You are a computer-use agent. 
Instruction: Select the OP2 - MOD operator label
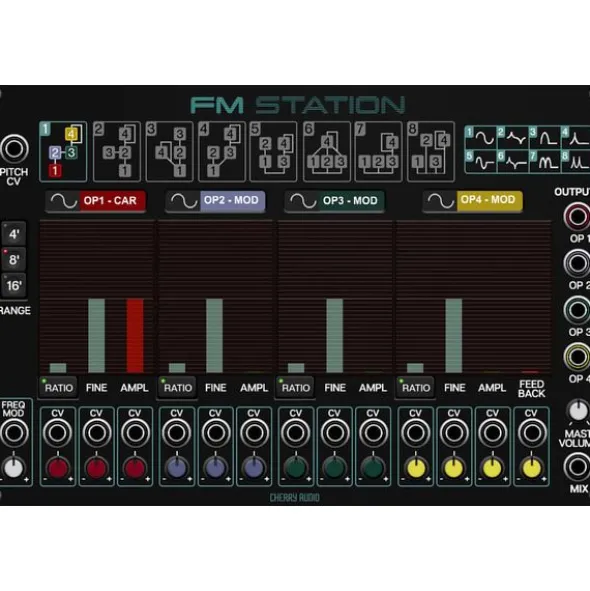pyautogui.click(x=232, y=201)
